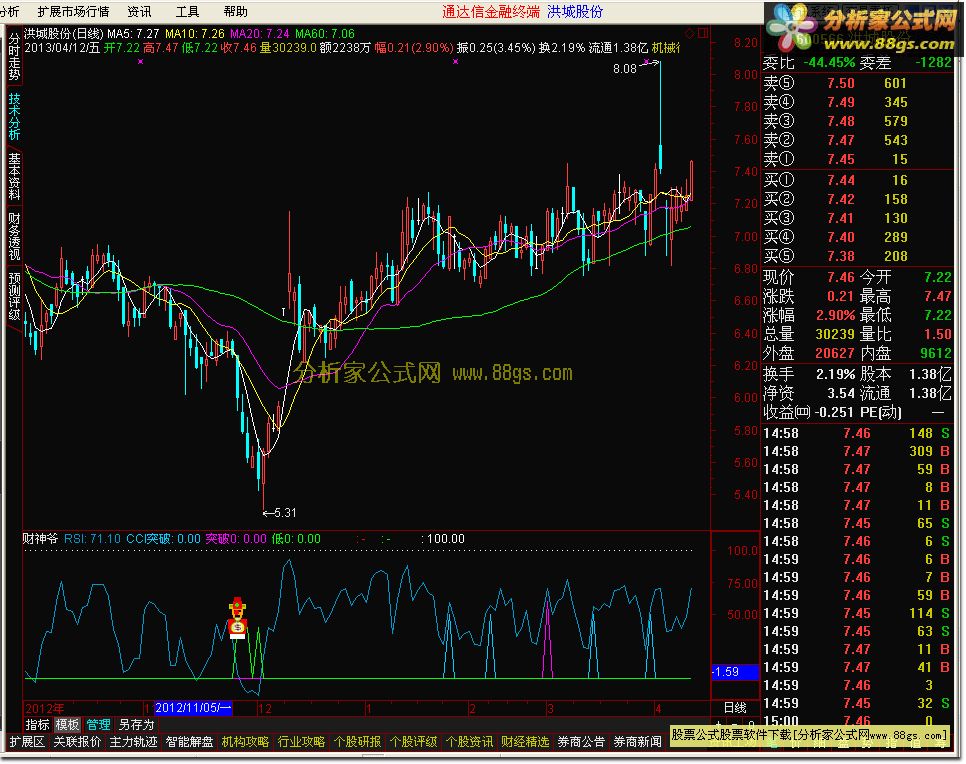
Task: Click the 14:58 tick with volume 309
Action: click(857, 452)
